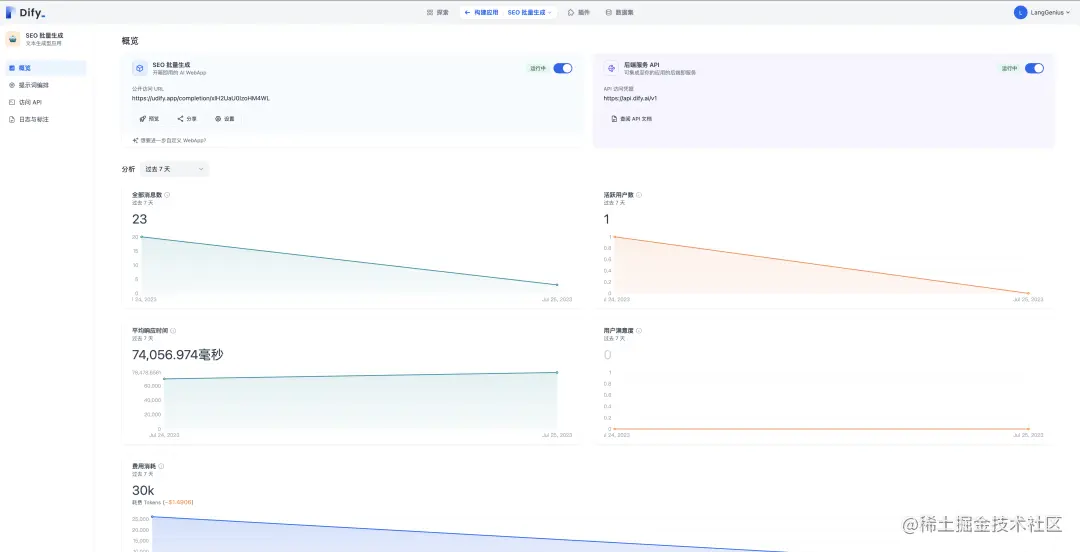Screen dimensions: 1080x552
Task: Click the Dify logo in the header
Action: click(25, 12)
